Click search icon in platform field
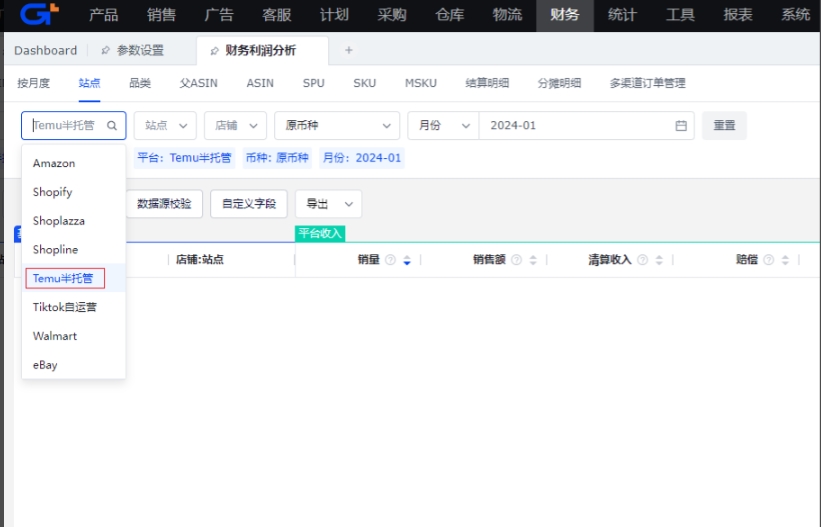This screenshot has height=527, width=821. pos(112,126)
